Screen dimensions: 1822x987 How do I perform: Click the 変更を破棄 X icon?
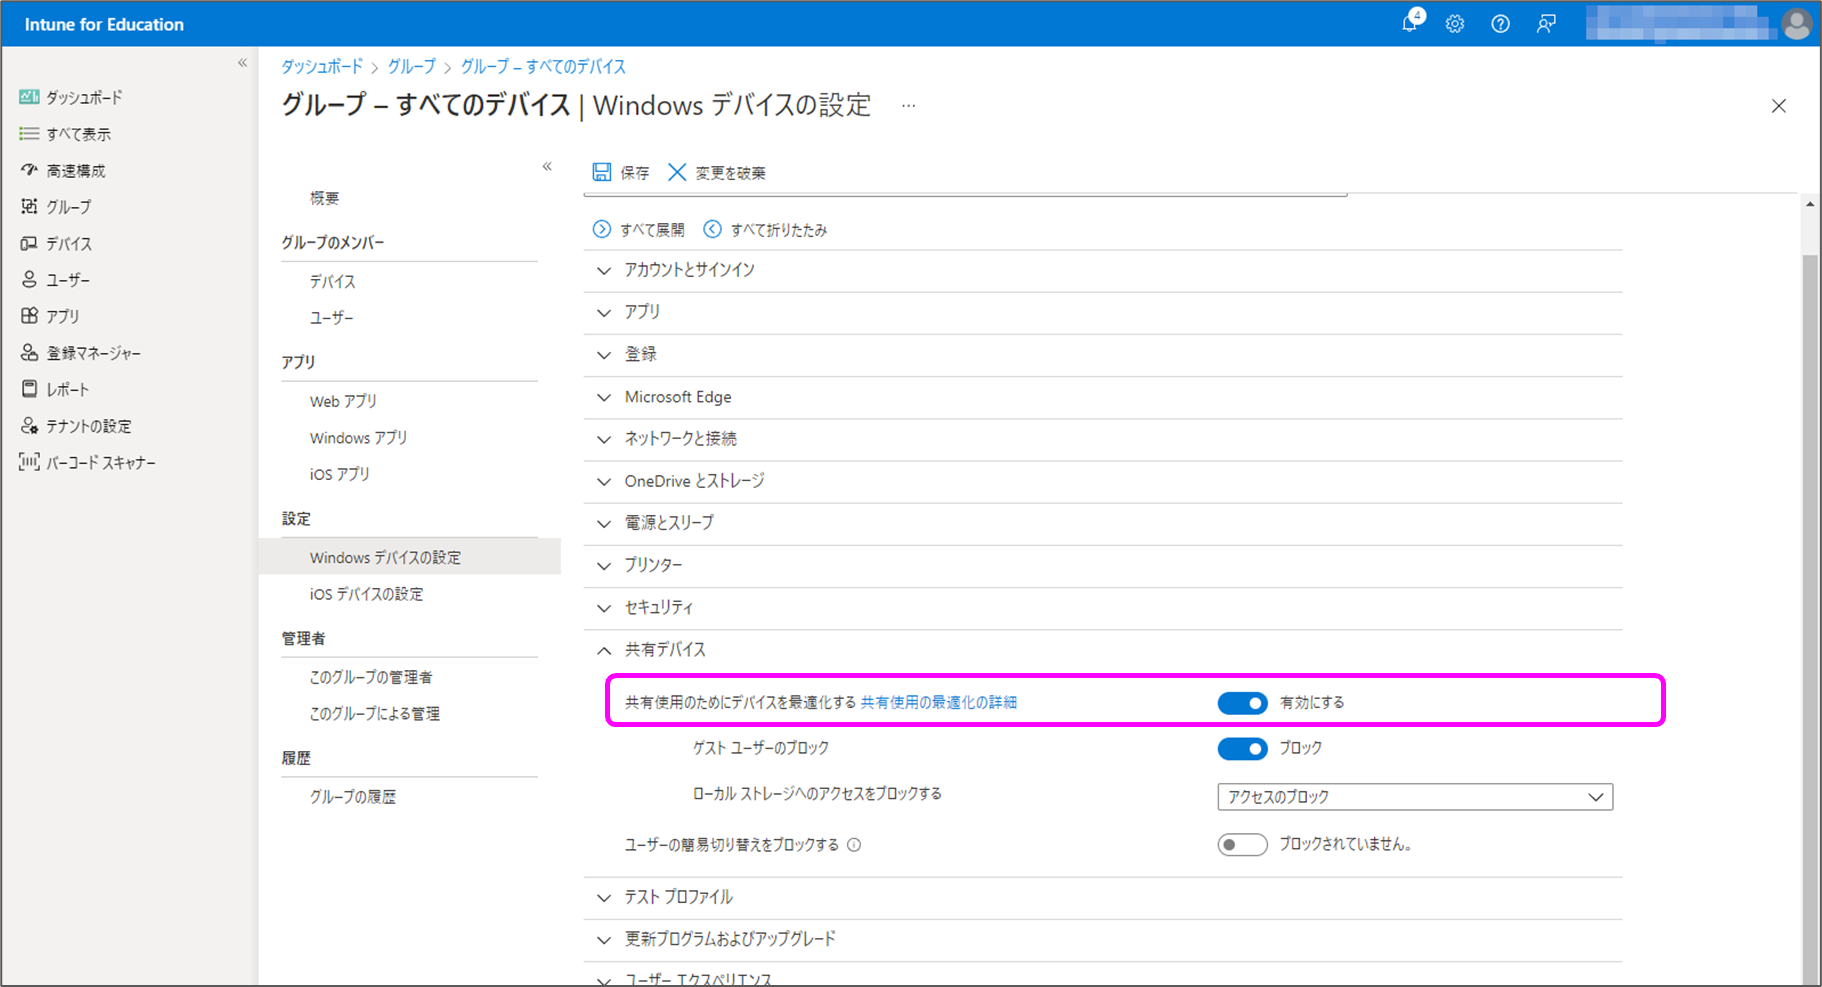pos(677,172)
